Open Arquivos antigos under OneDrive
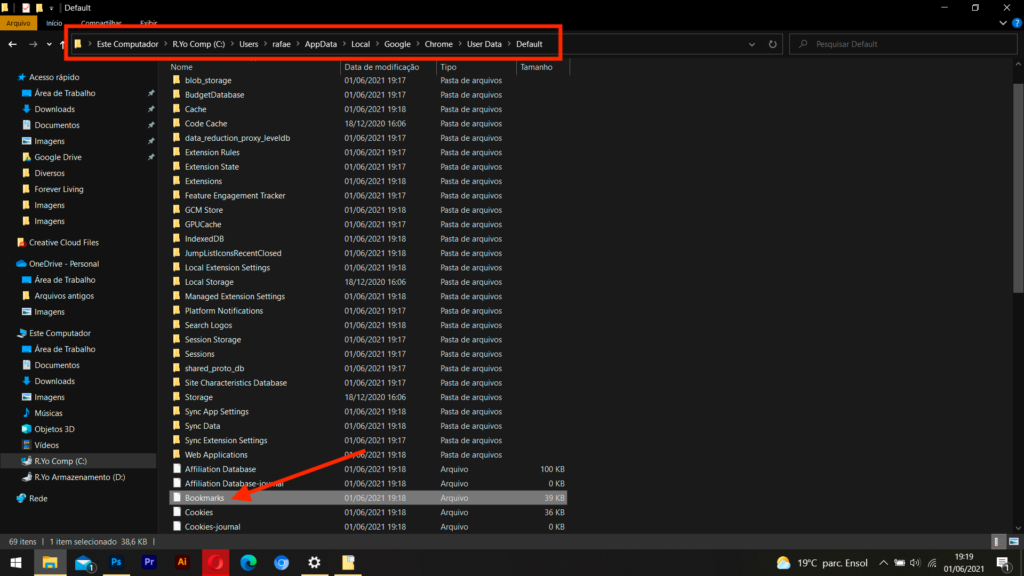This screenshot has height=576, width=1024. pyautogui.click(x=63, y=296)
